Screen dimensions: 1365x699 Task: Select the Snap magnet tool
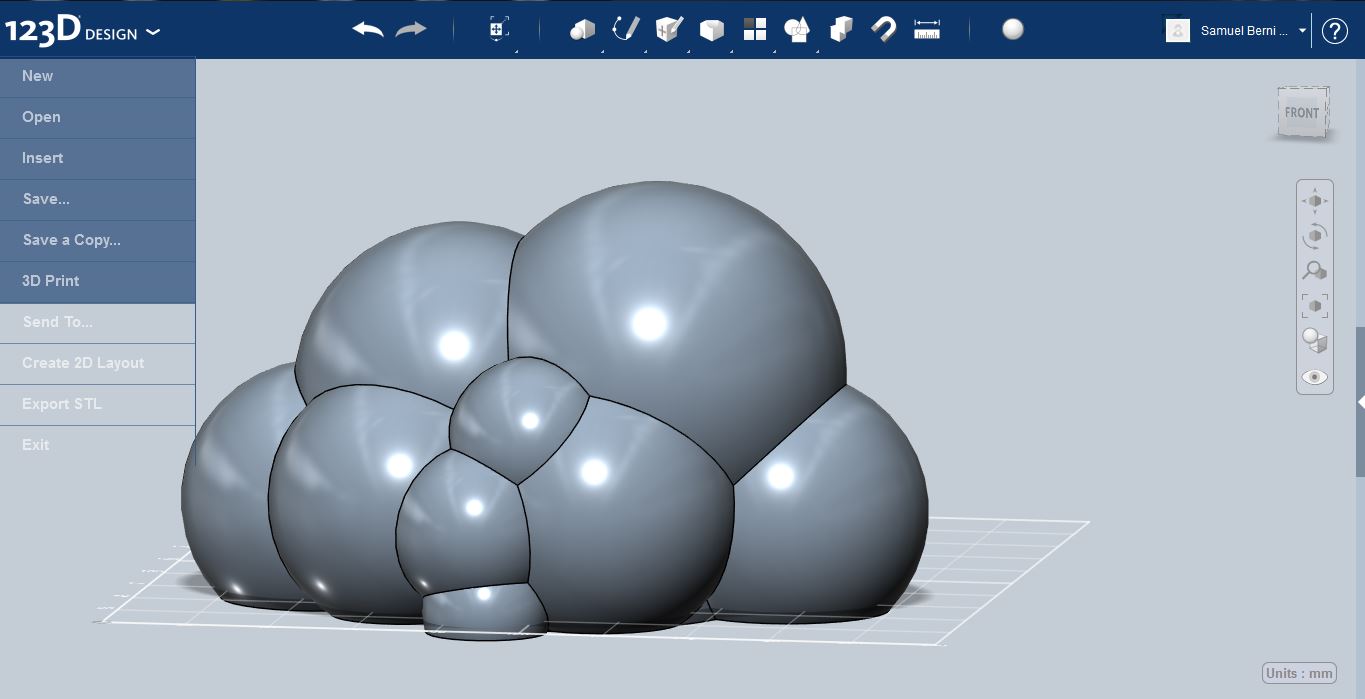pos(883,29)
